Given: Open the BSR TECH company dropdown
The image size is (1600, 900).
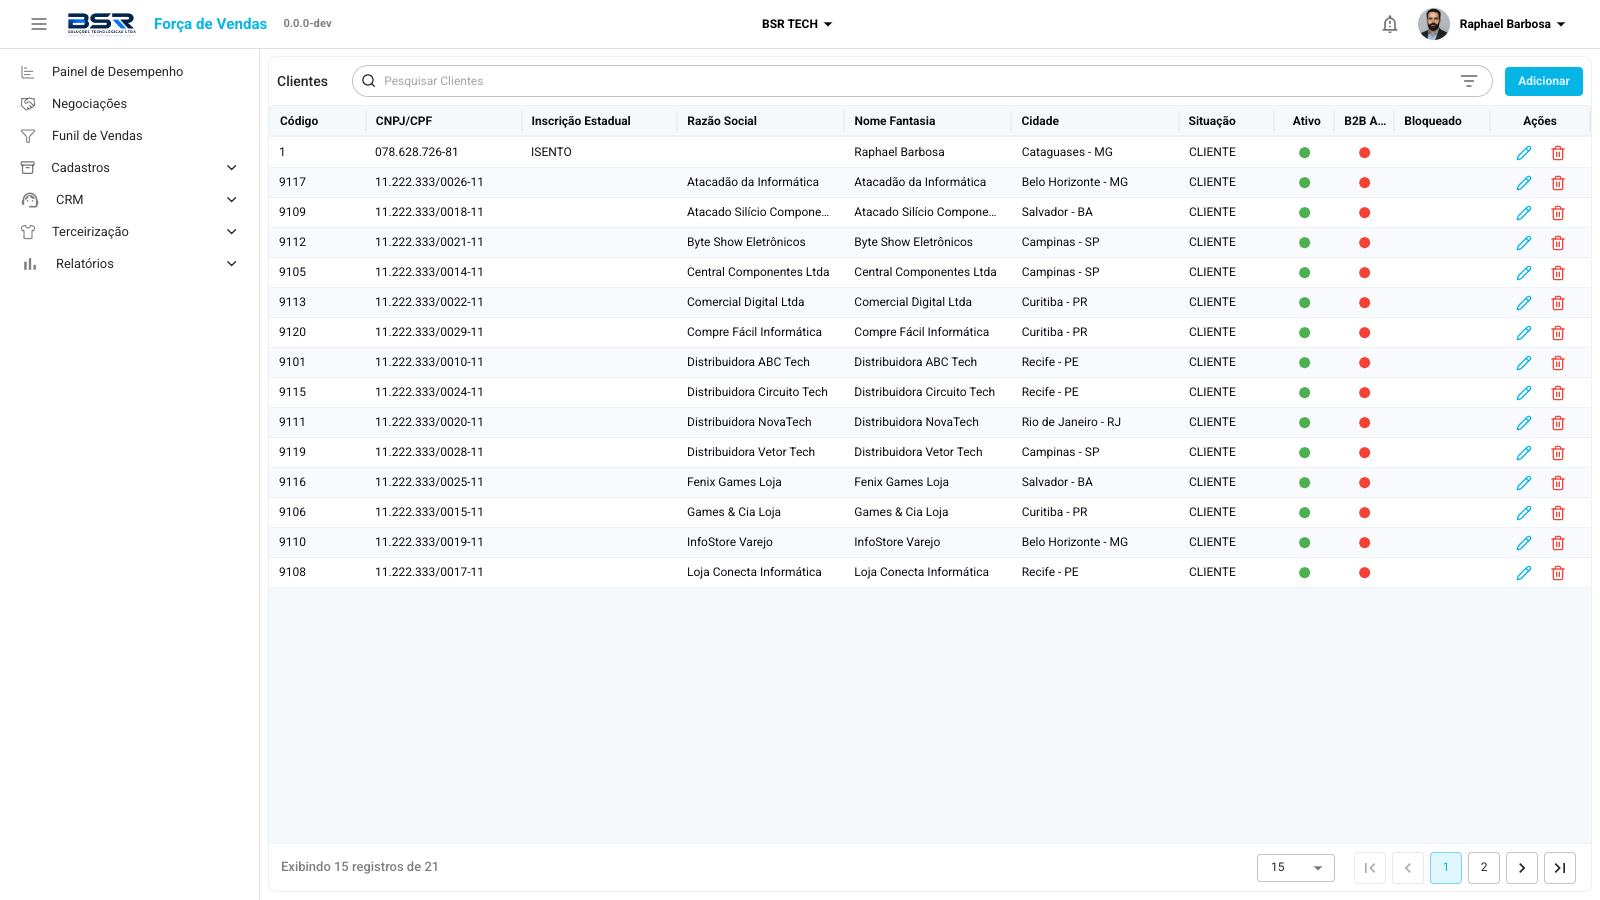Looking at the screenshot, I should click(797, 24).
